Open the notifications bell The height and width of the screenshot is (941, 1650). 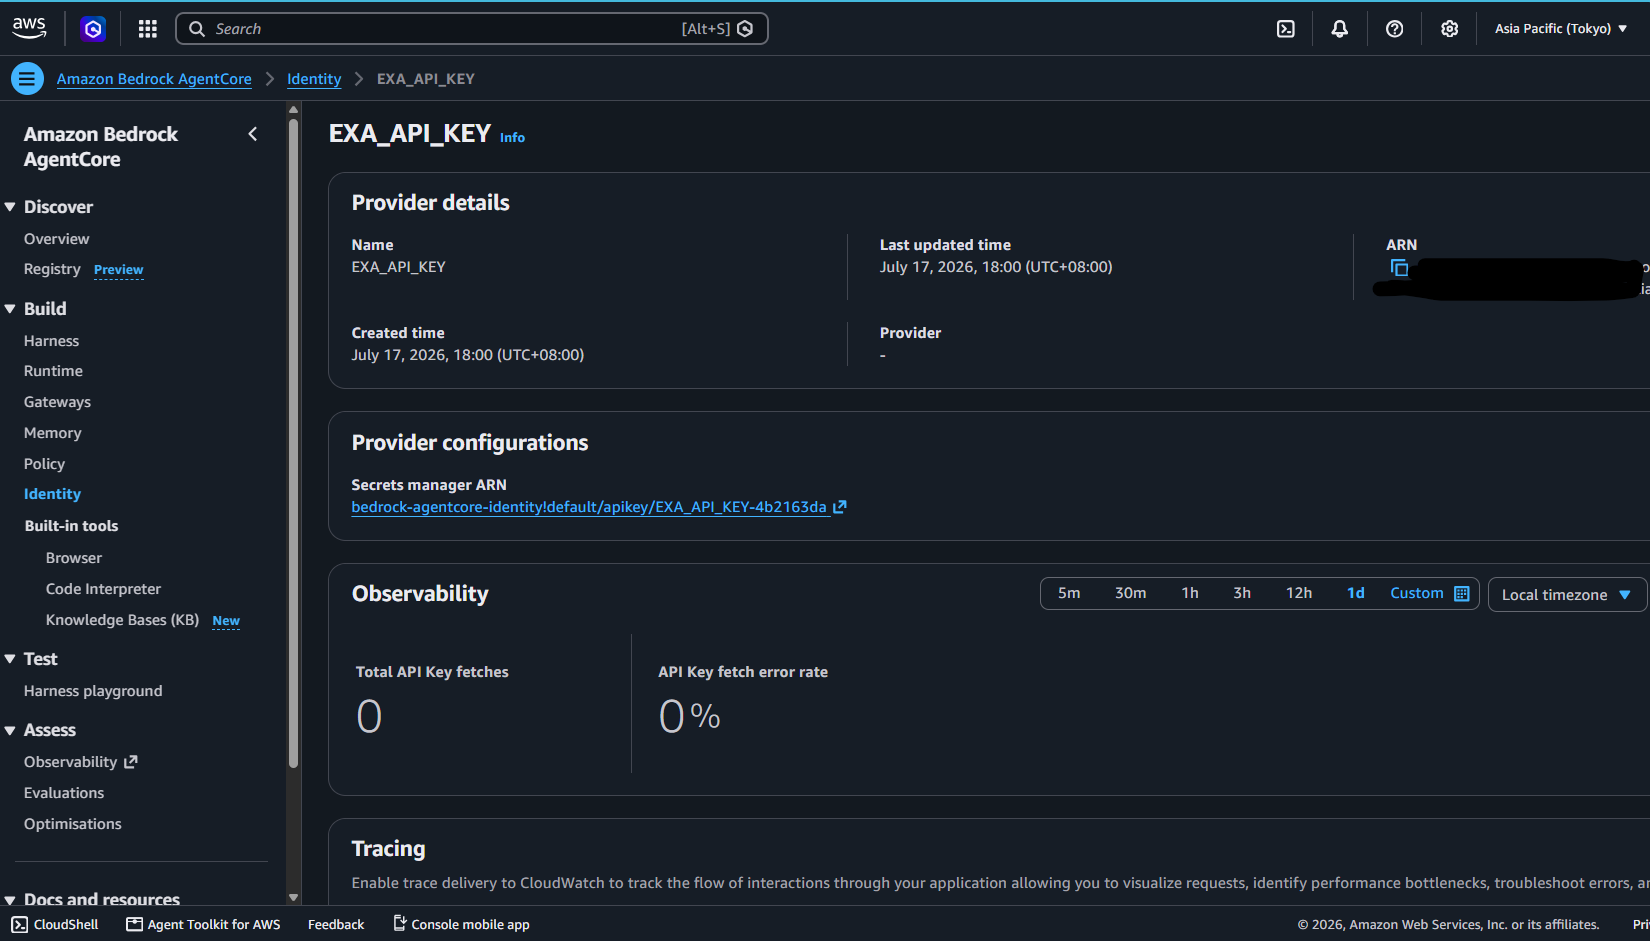tap(1340, 29)
